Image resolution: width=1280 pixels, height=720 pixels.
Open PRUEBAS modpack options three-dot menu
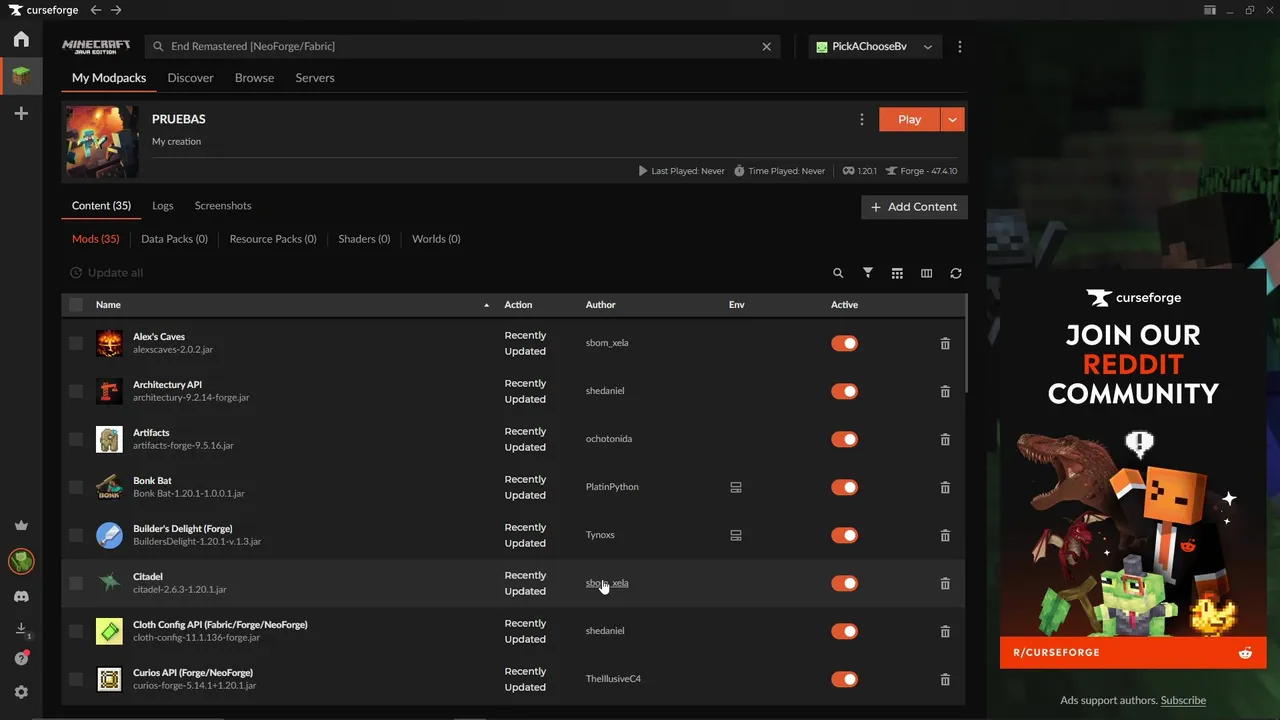pyautogui.click(x=862, y=119)
